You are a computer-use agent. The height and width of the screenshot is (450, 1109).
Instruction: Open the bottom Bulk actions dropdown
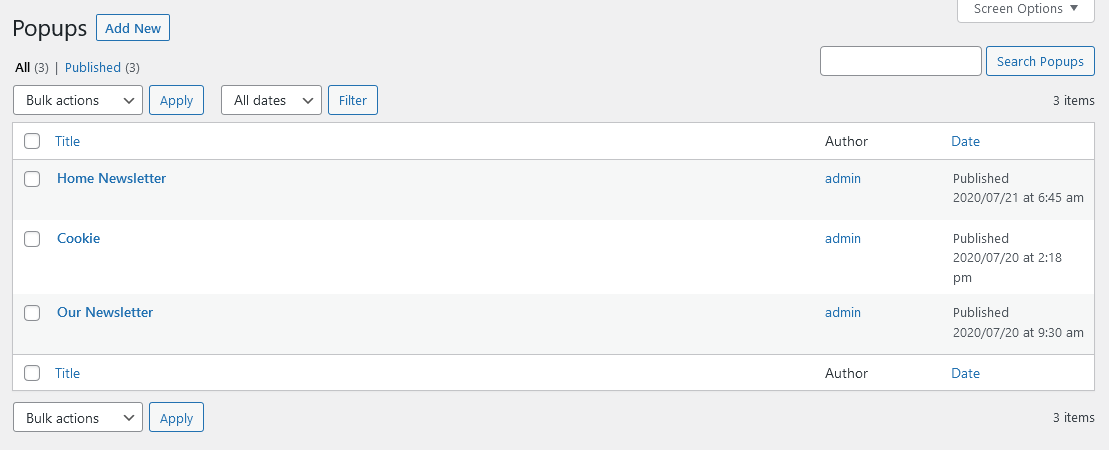tap(78, 417)
